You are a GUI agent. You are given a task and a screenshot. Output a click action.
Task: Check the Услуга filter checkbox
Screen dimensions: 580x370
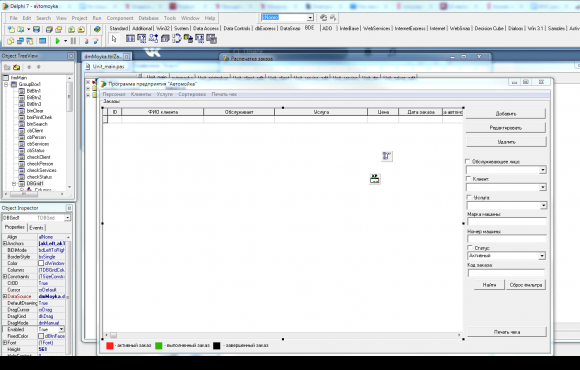click(x=469, y=197)
